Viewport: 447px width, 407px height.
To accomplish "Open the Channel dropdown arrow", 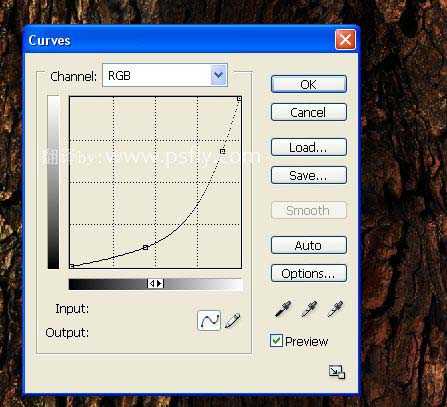I will (219, 75).
